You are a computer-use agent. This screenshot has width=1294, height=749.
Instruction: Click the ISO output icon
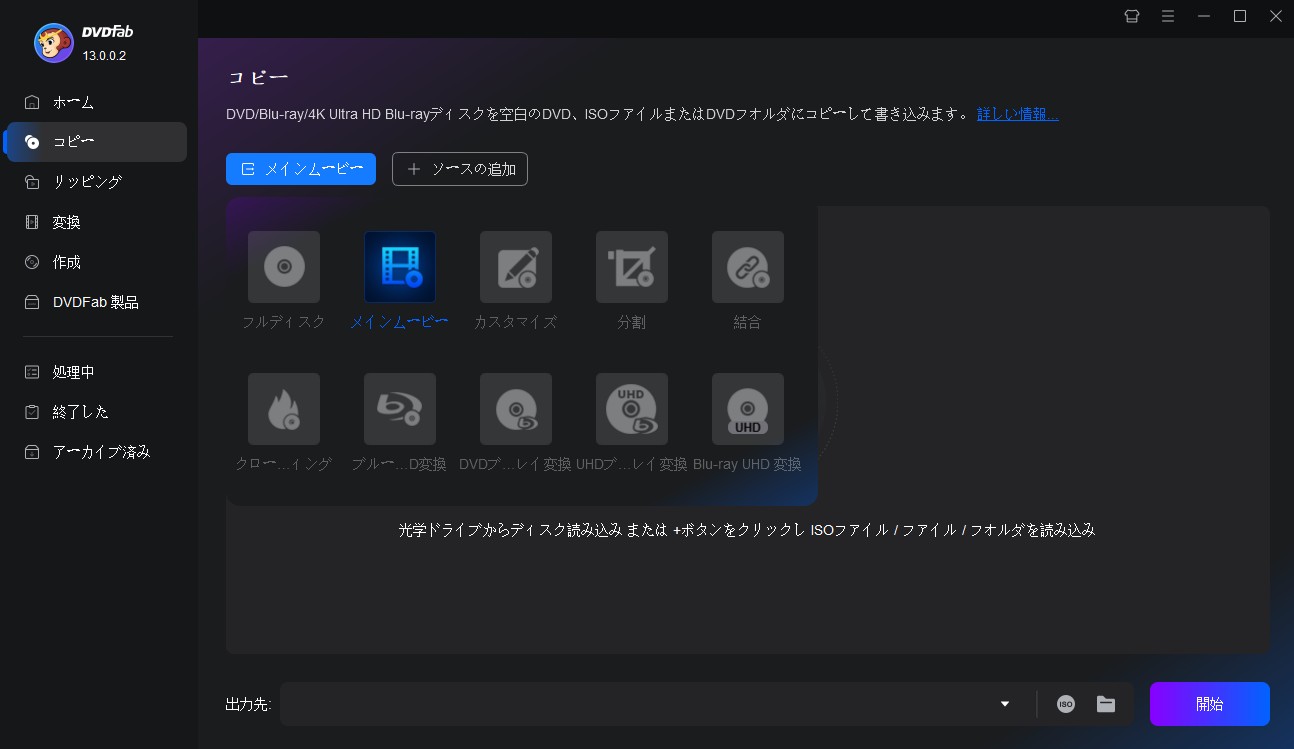click(x=1066, y=704)
